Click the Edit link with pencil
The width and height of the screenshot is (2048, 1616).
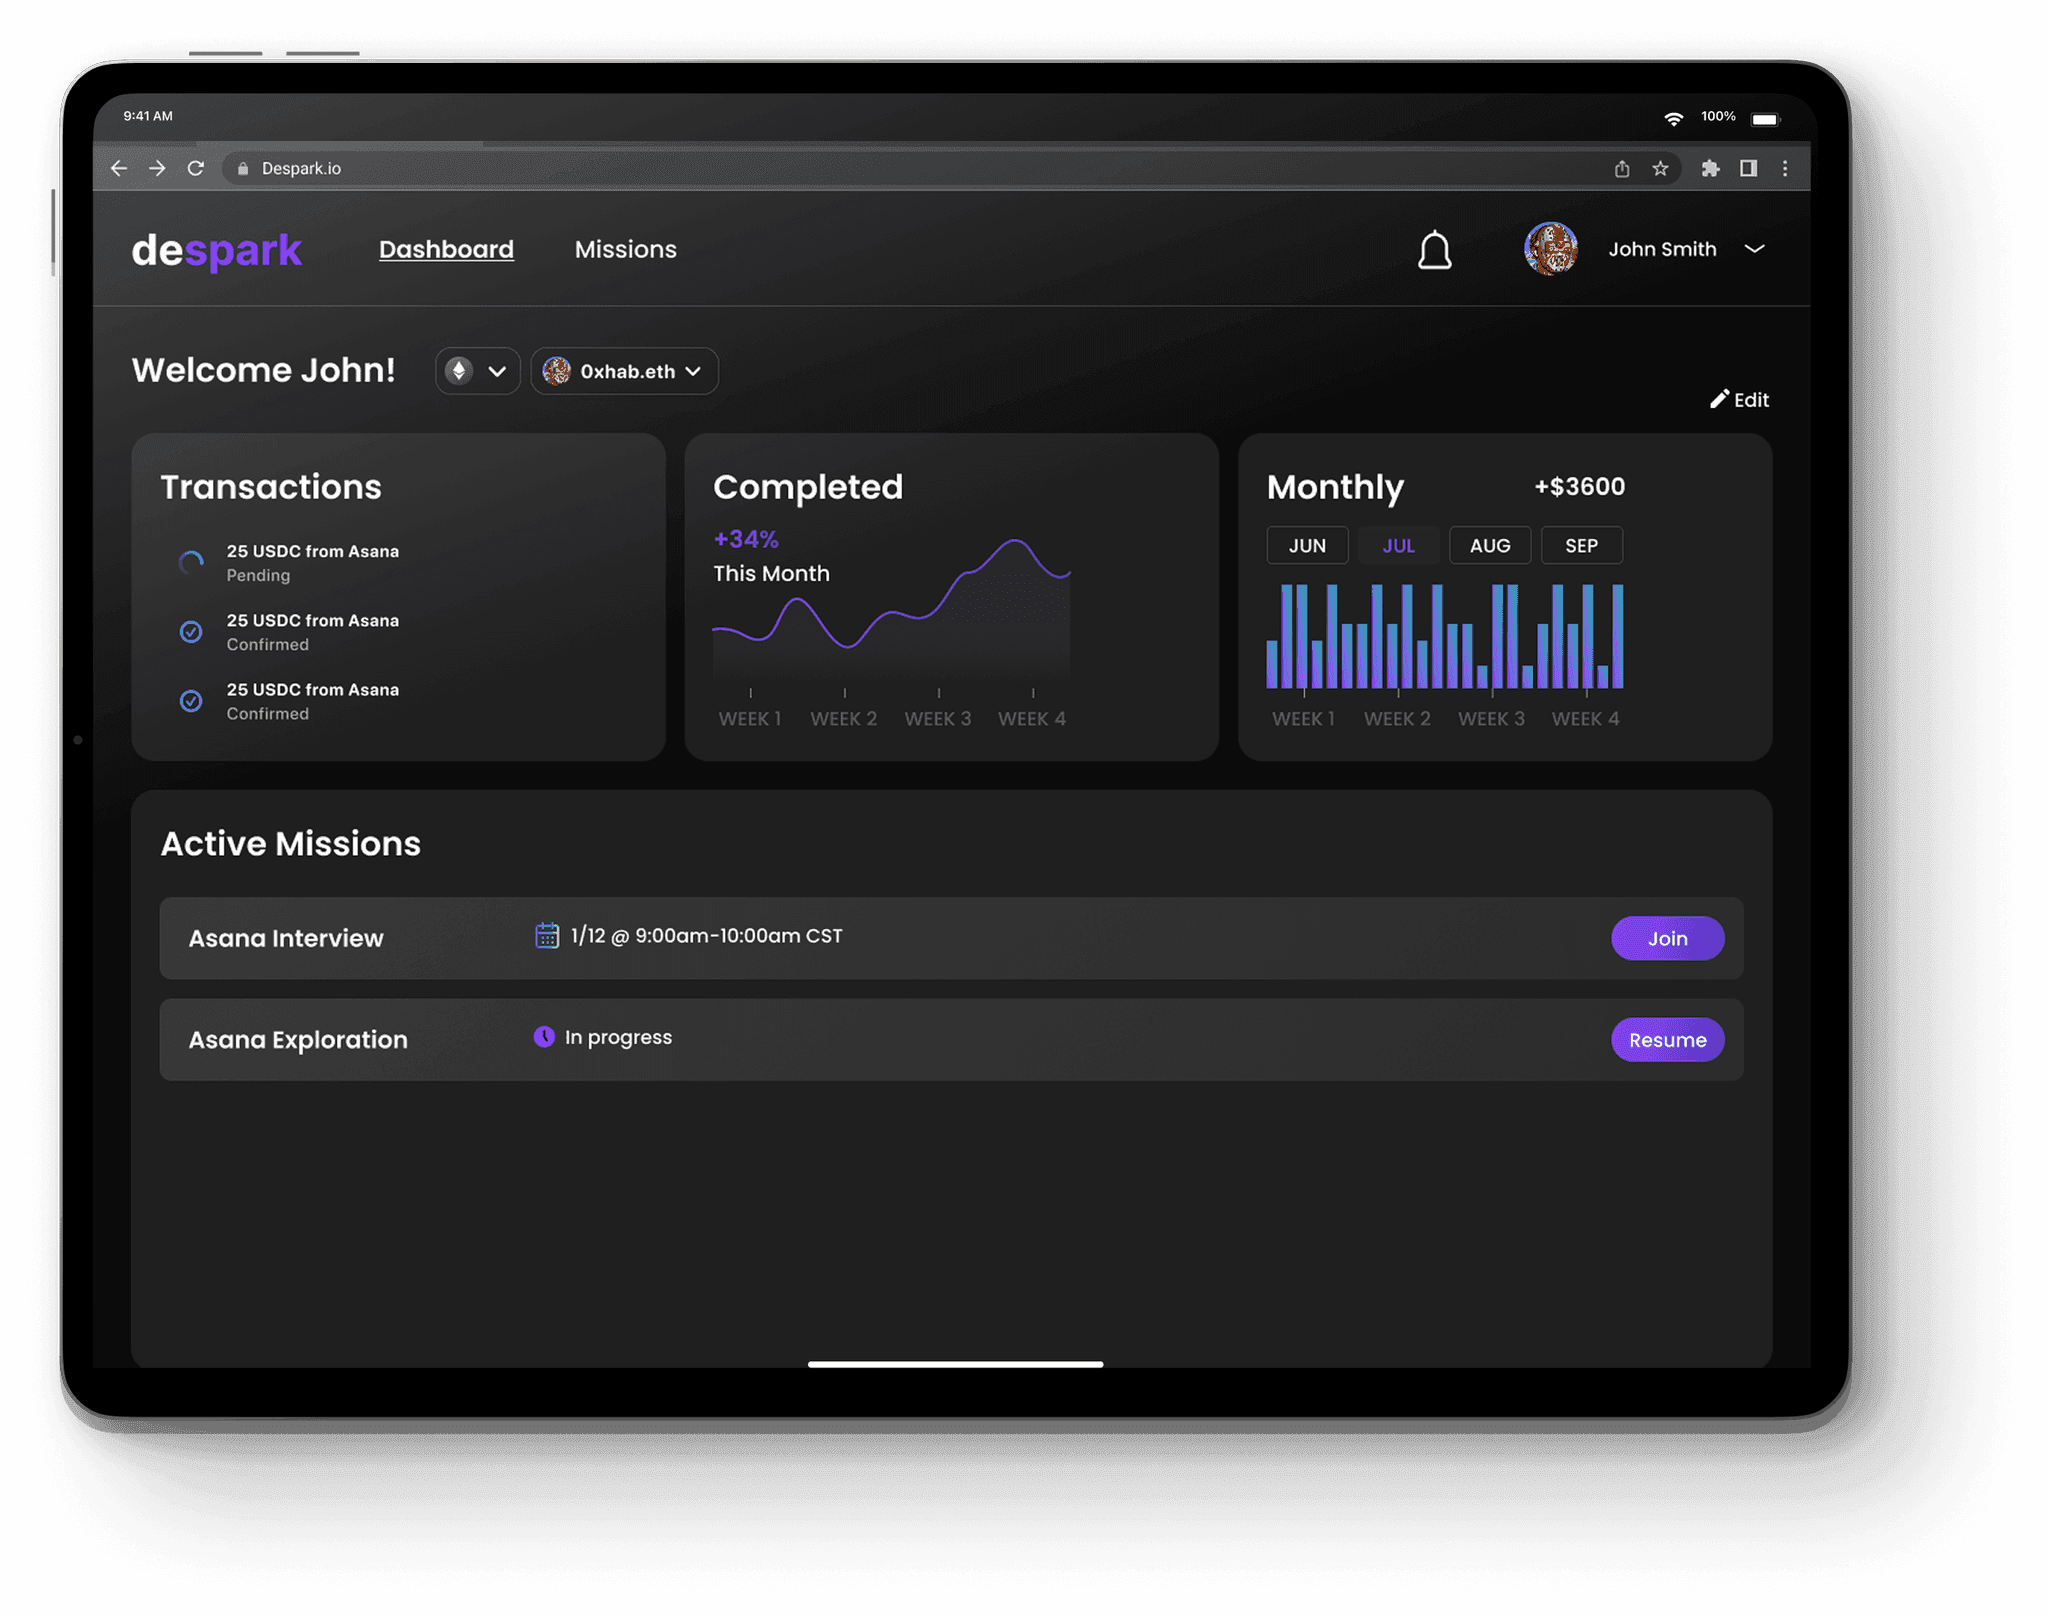point(1739,400)
